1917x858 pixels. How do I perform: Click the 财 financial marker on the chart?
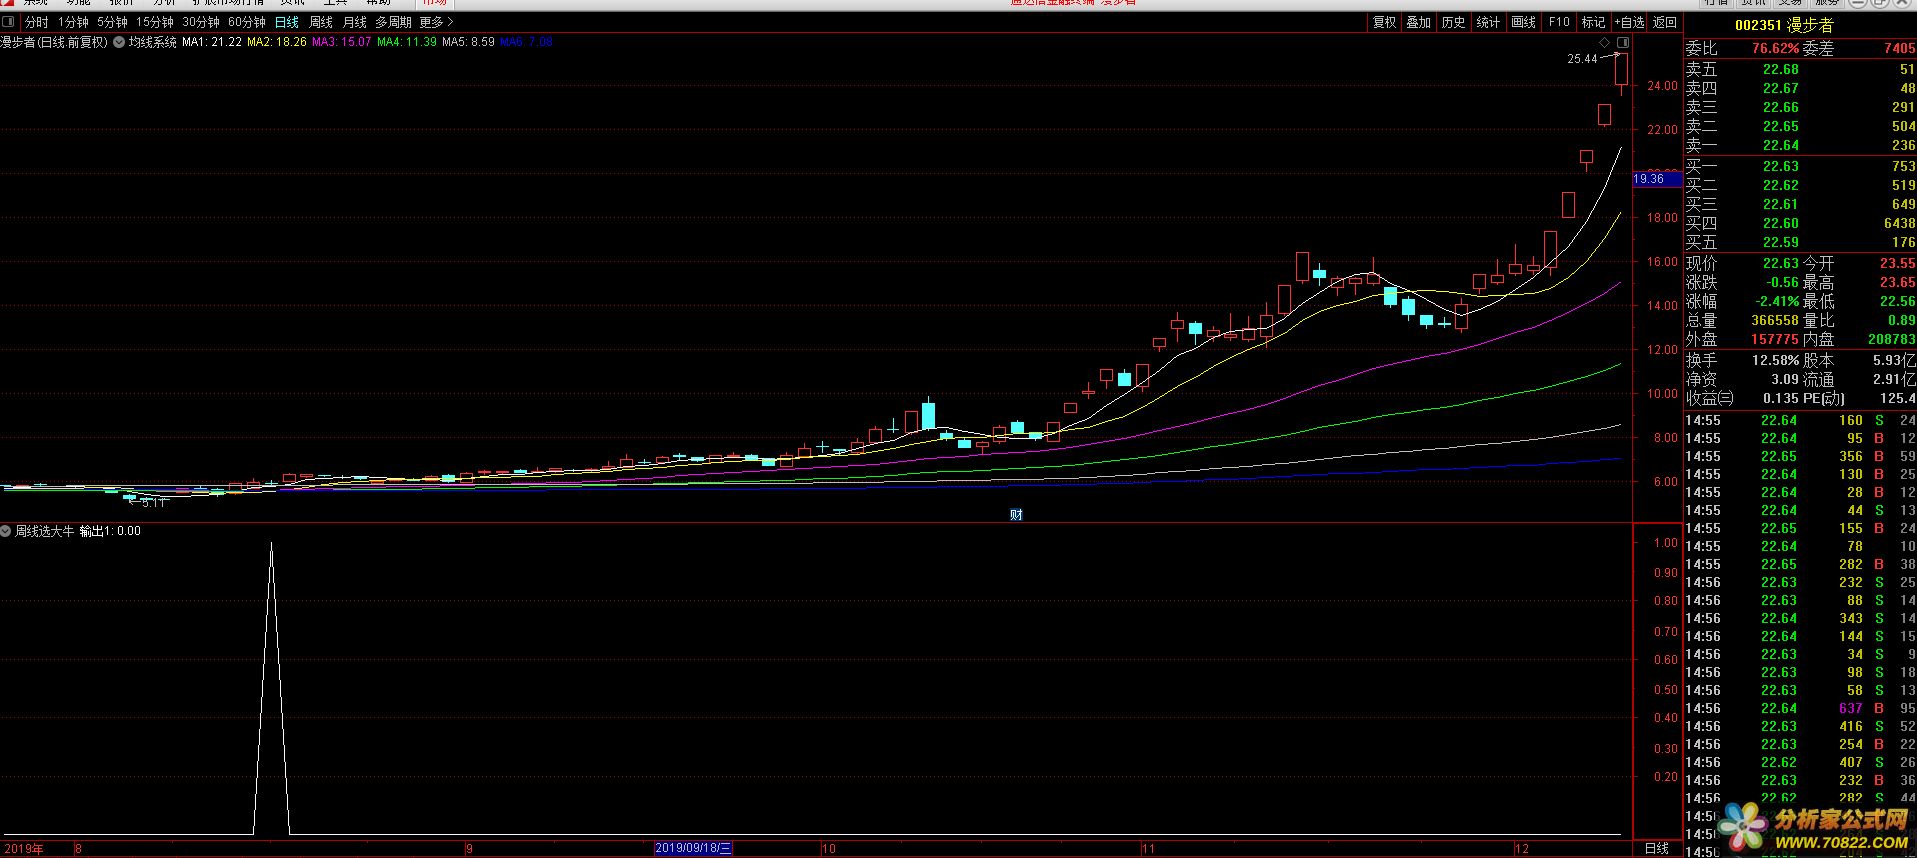click(1016, 515)
